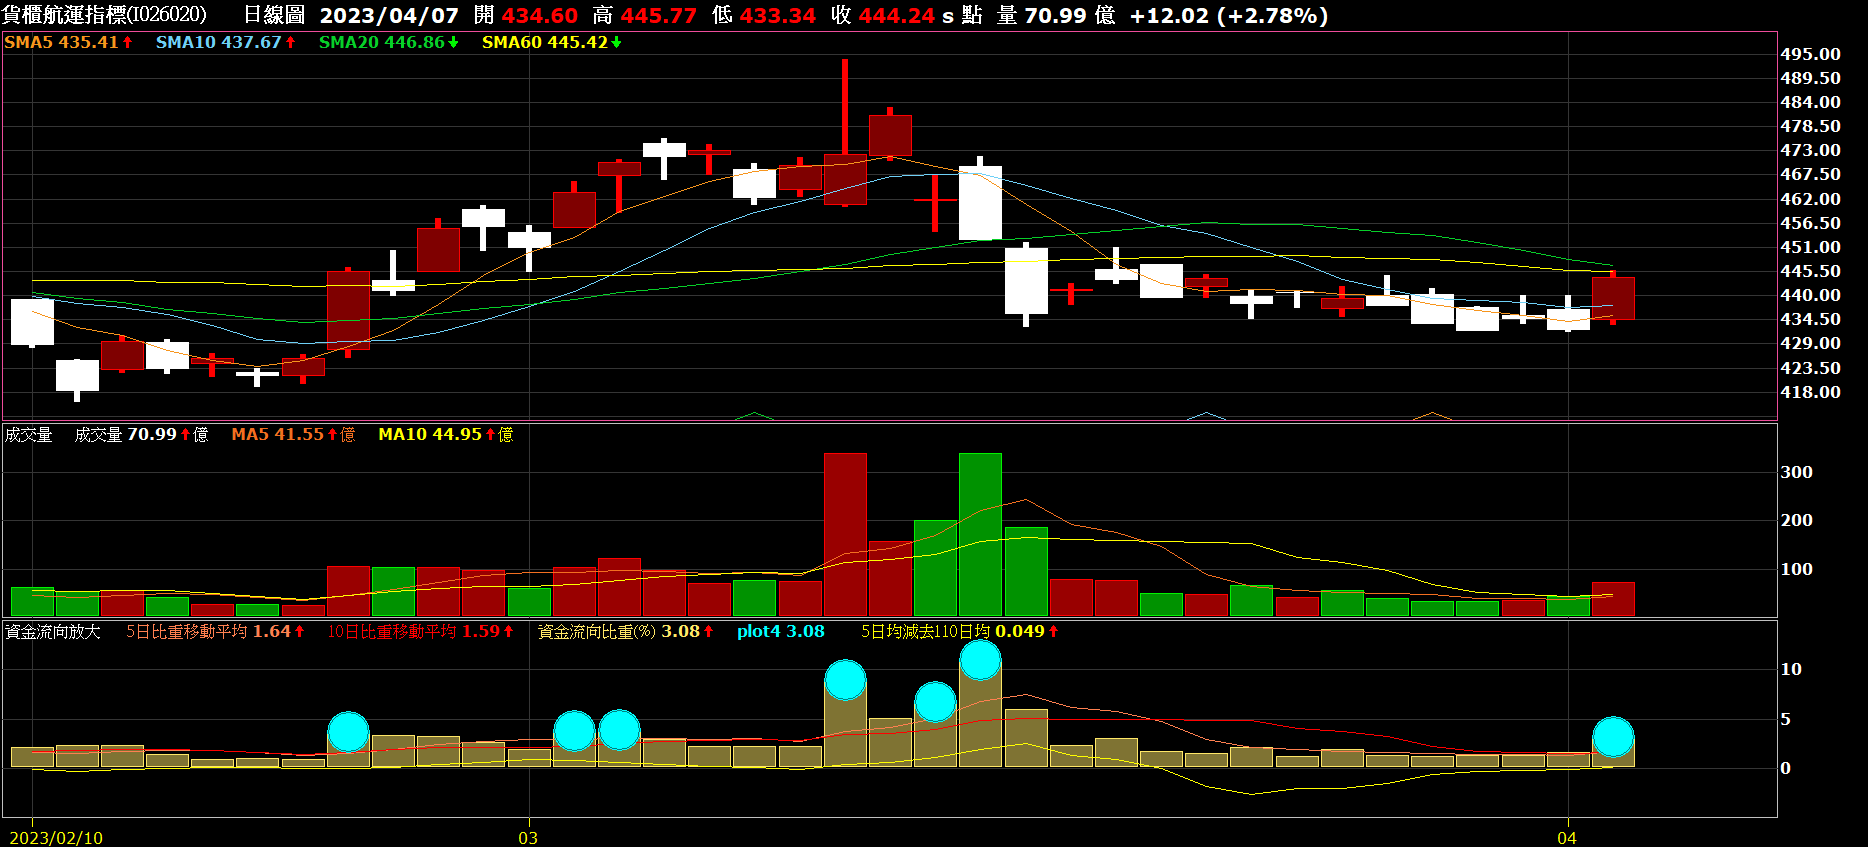This screenshot has width=1868, height=847.
Task: Click the 440.00 price axis label
Action: [1810, 295]
